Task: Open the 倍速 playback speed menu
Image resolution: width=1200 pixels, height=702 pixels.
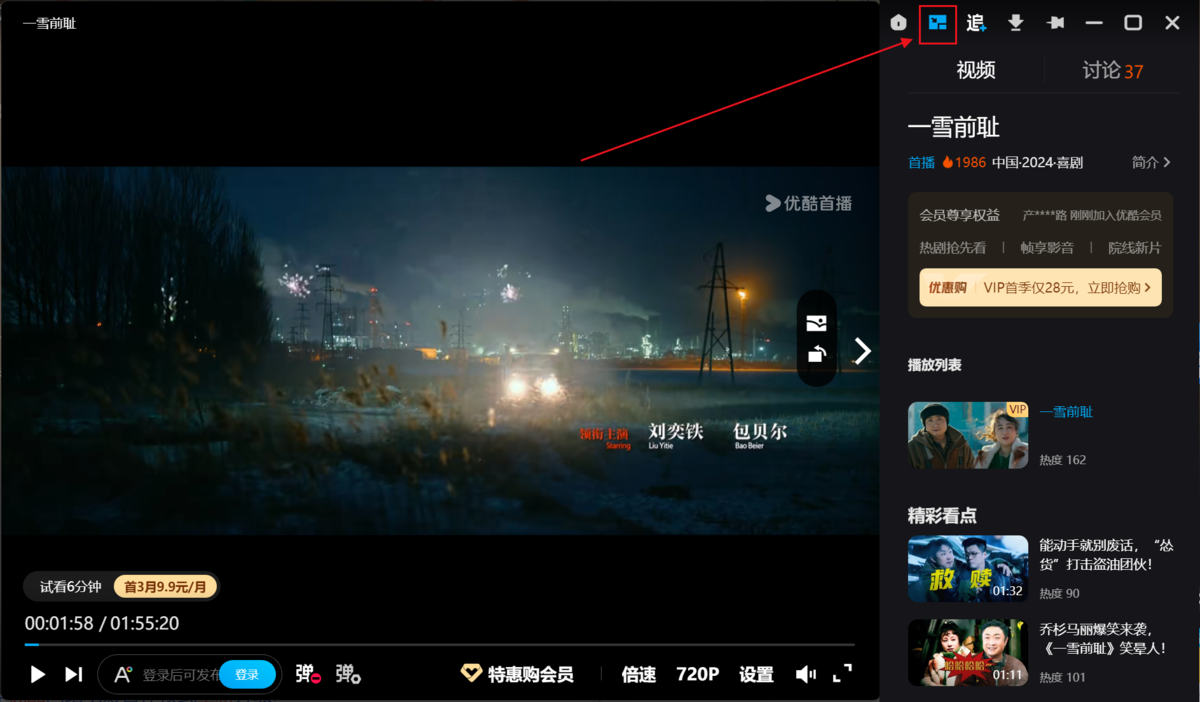Action: coord(638,674)
